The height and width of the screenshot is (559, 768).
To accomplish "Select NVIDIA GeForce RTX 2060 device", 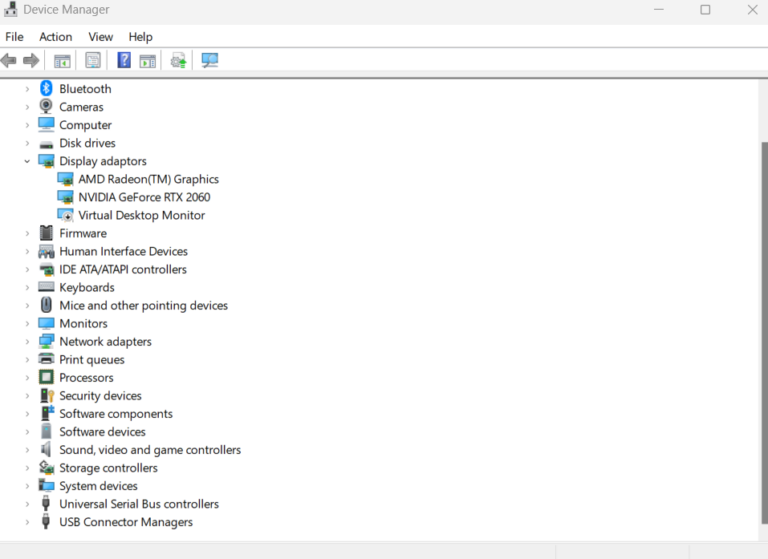I will [x=144, y=197].
